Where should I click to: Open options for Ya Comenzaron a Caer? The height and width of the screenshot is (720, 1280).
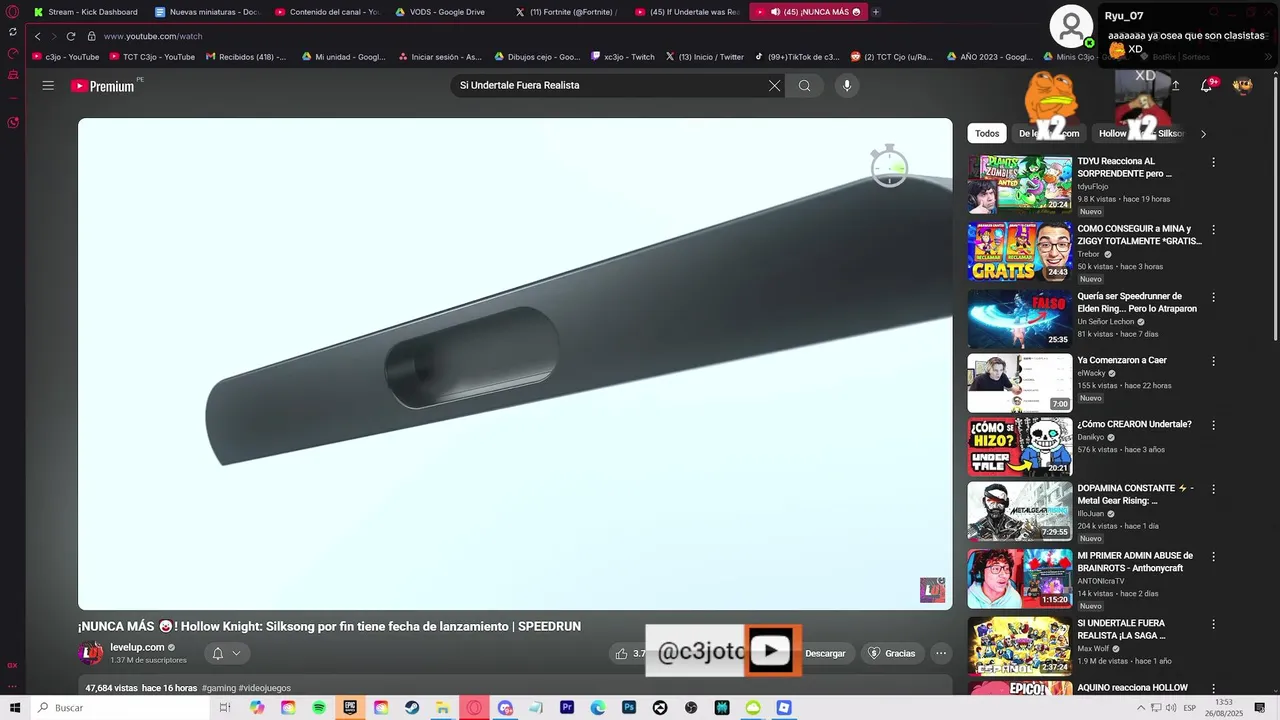pyautogui.click(x=1214, y=361)
